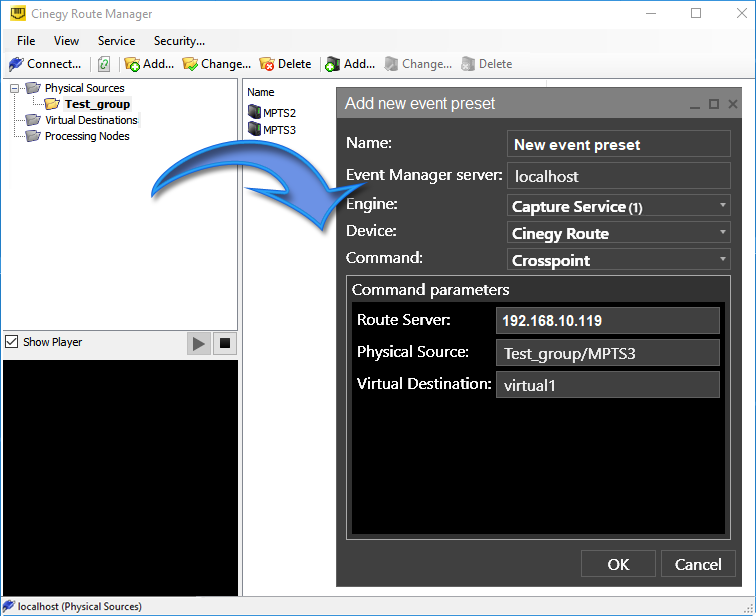The image size is (756, 616).
Task: Click into the Name field of the preset
Action: click(x=619, y=144)
